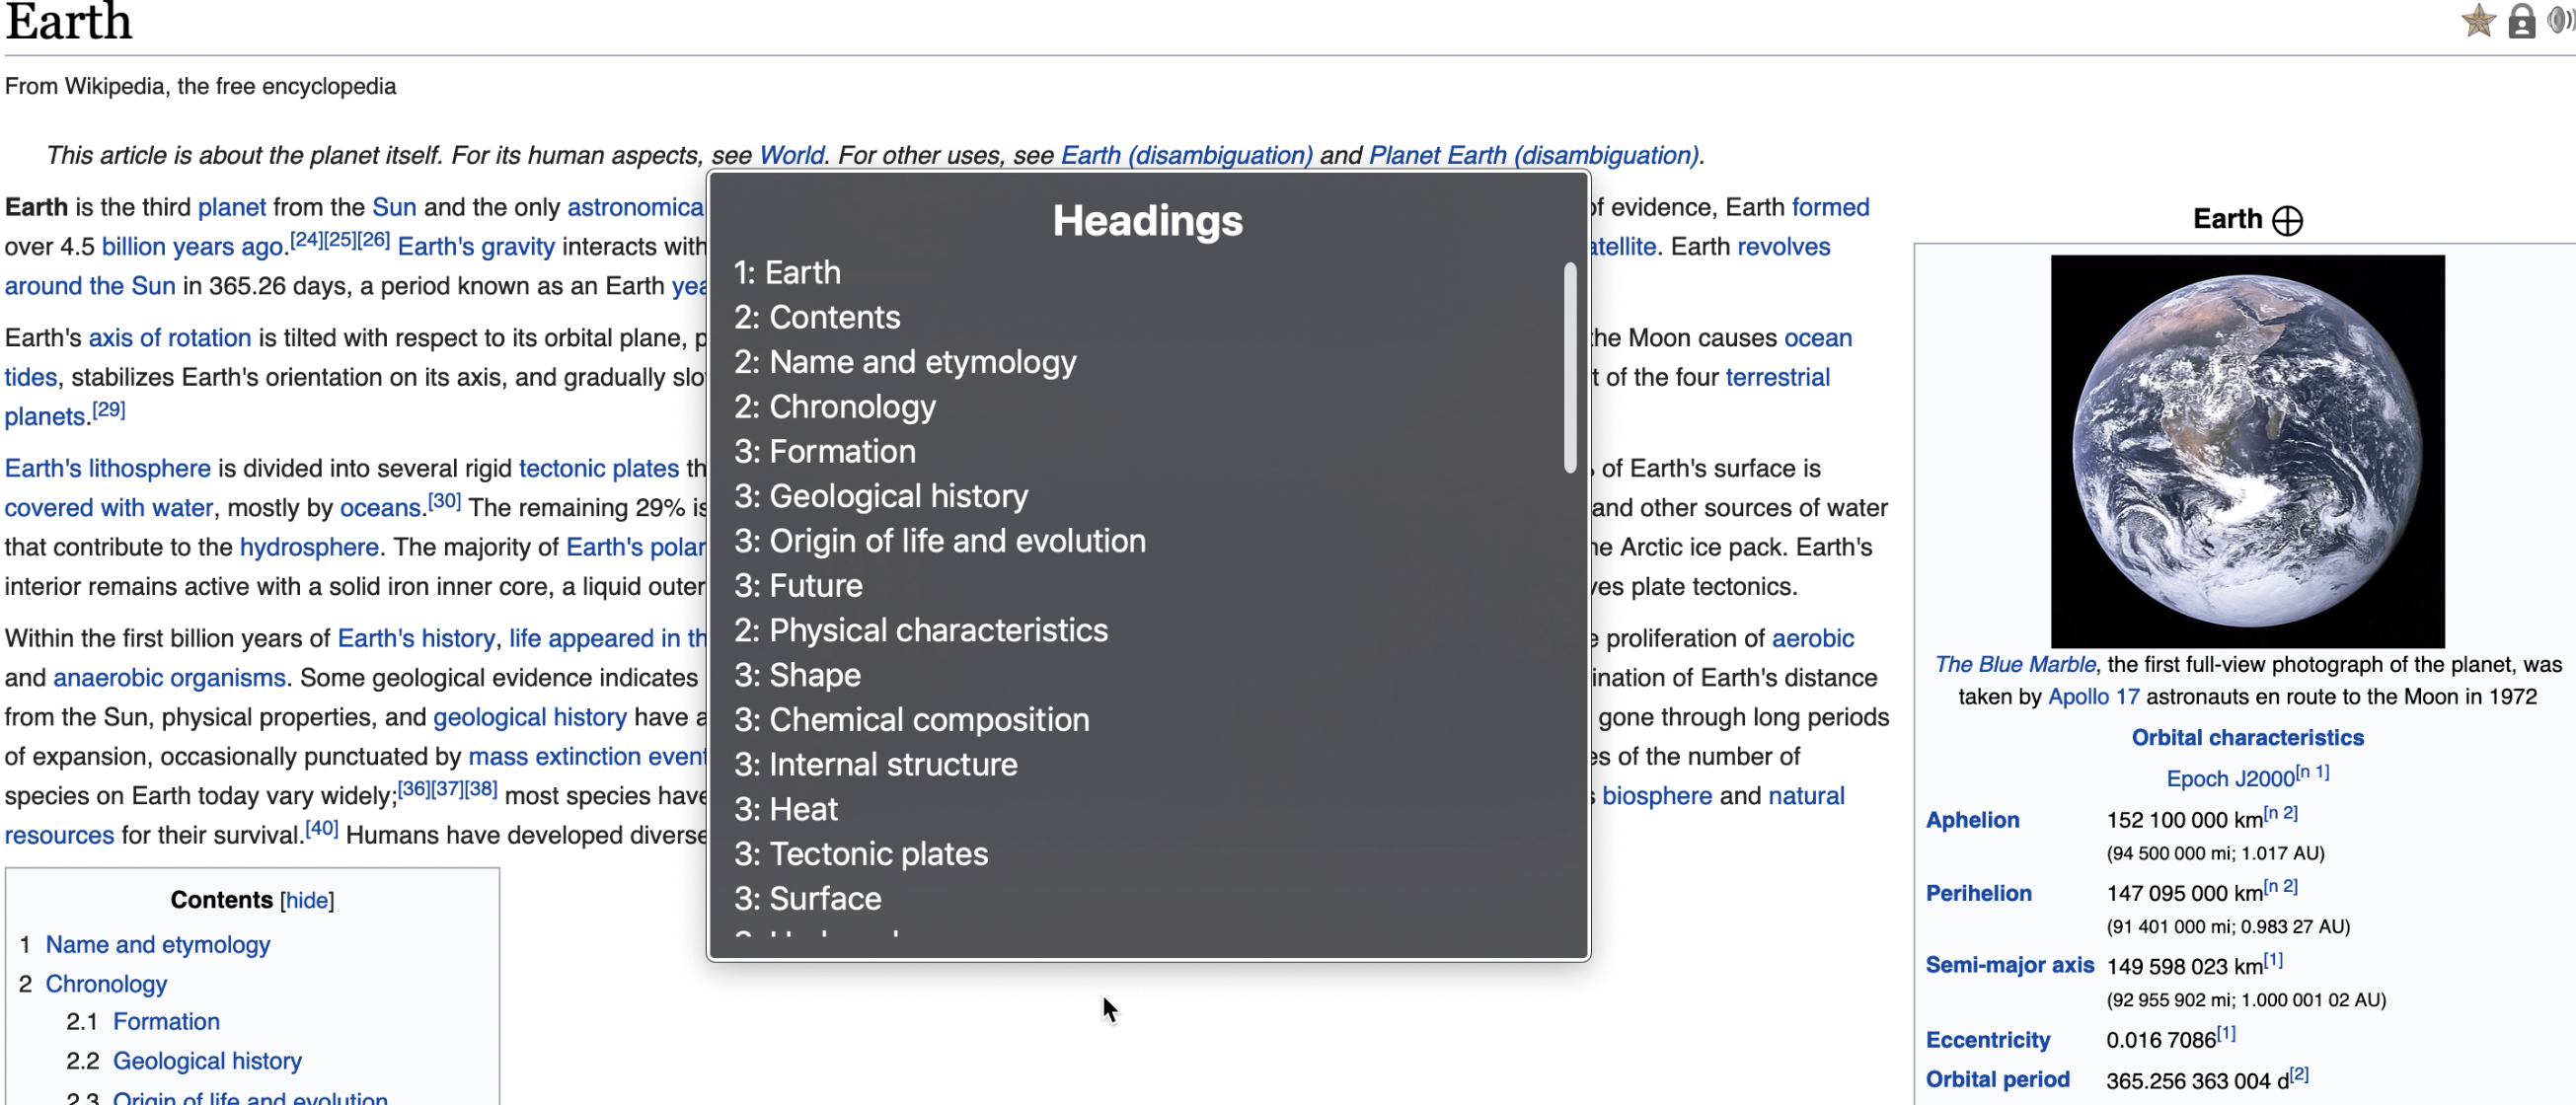Click the listen-to-article speaker icon
2576x1105 pixels.
2563,21
